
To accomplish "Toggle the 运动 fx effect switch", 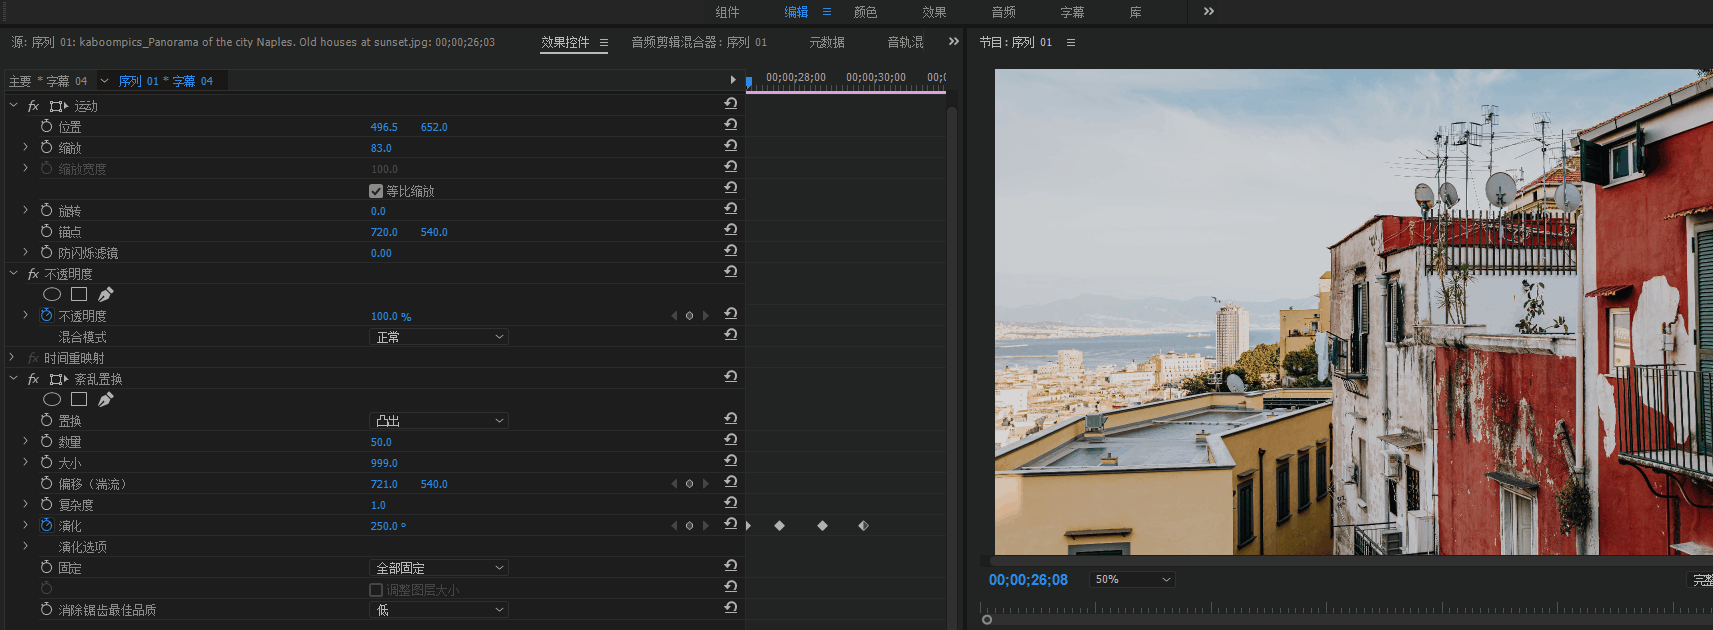I will click(x=33, y=106).
